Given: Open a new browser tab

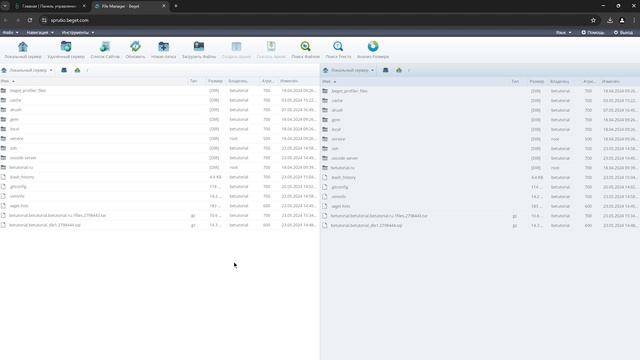Looking at the screenshot, I should pos(176,6).
